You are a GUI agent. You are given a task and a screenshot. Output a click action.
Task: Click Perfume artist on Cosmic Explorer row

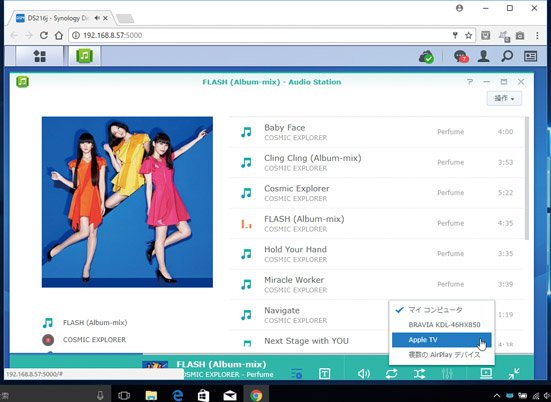(x=450, y=193)
